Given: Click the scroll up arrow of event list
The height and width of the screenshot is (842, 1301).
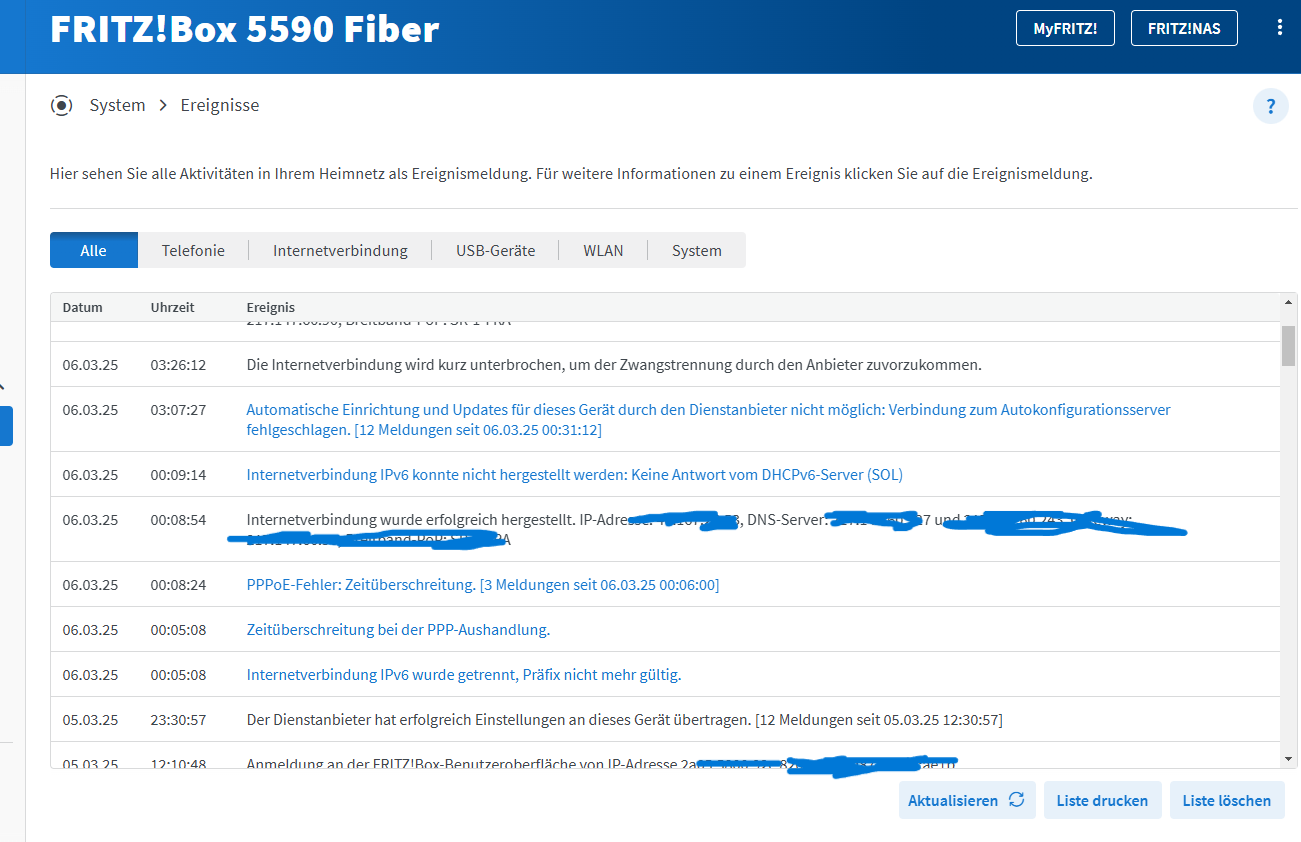Looking at the screenshot, I should (x=1288, y=302).
